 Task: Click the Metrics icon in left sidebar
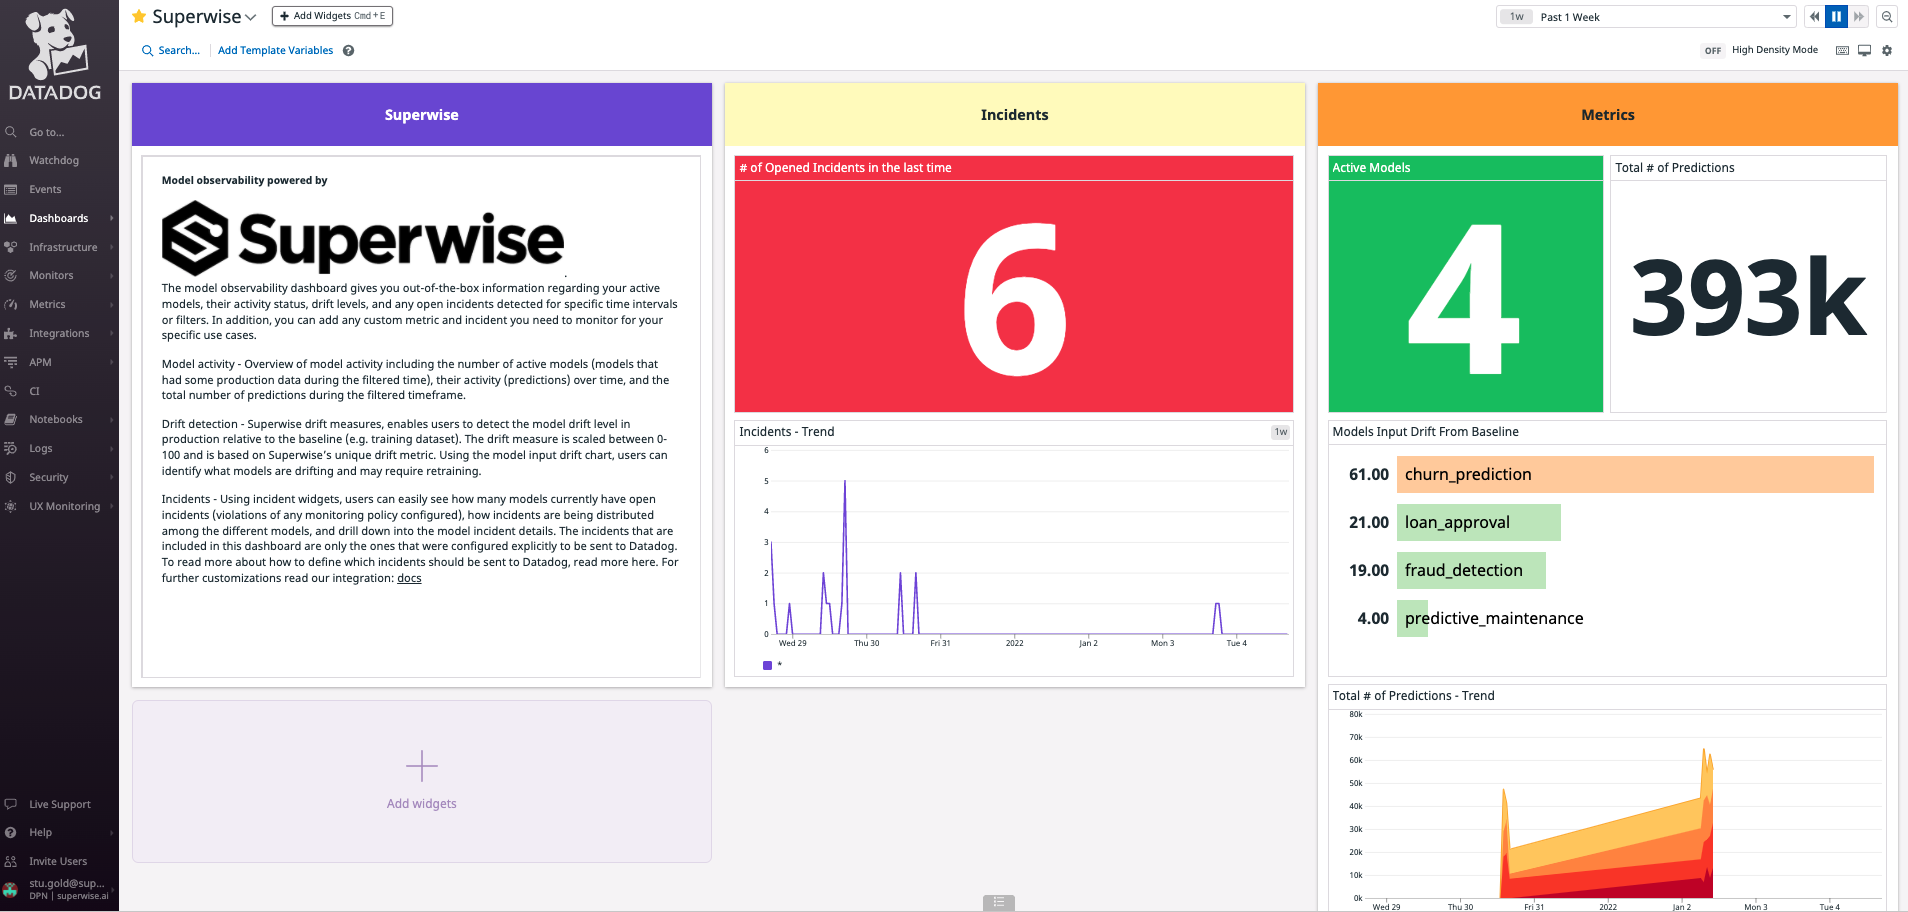click(11, 304)
